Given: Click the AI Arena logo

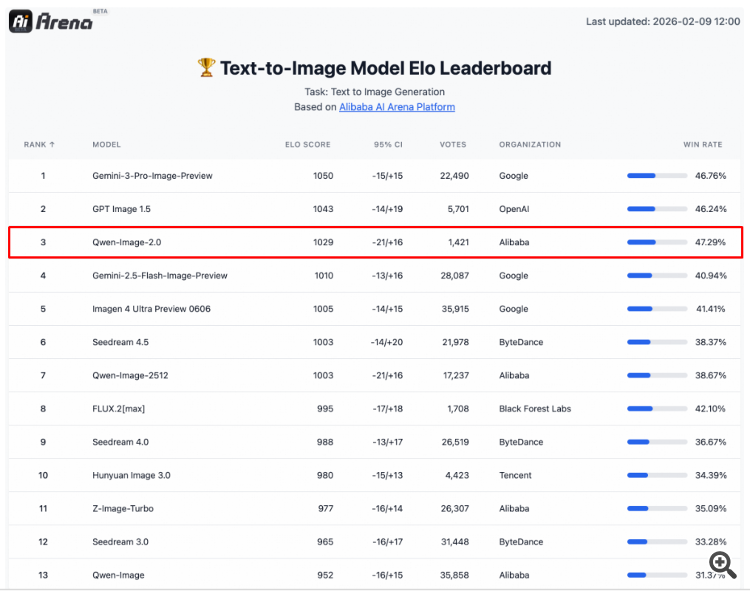Looking at the screenshot, I should [x=50, y=21].
